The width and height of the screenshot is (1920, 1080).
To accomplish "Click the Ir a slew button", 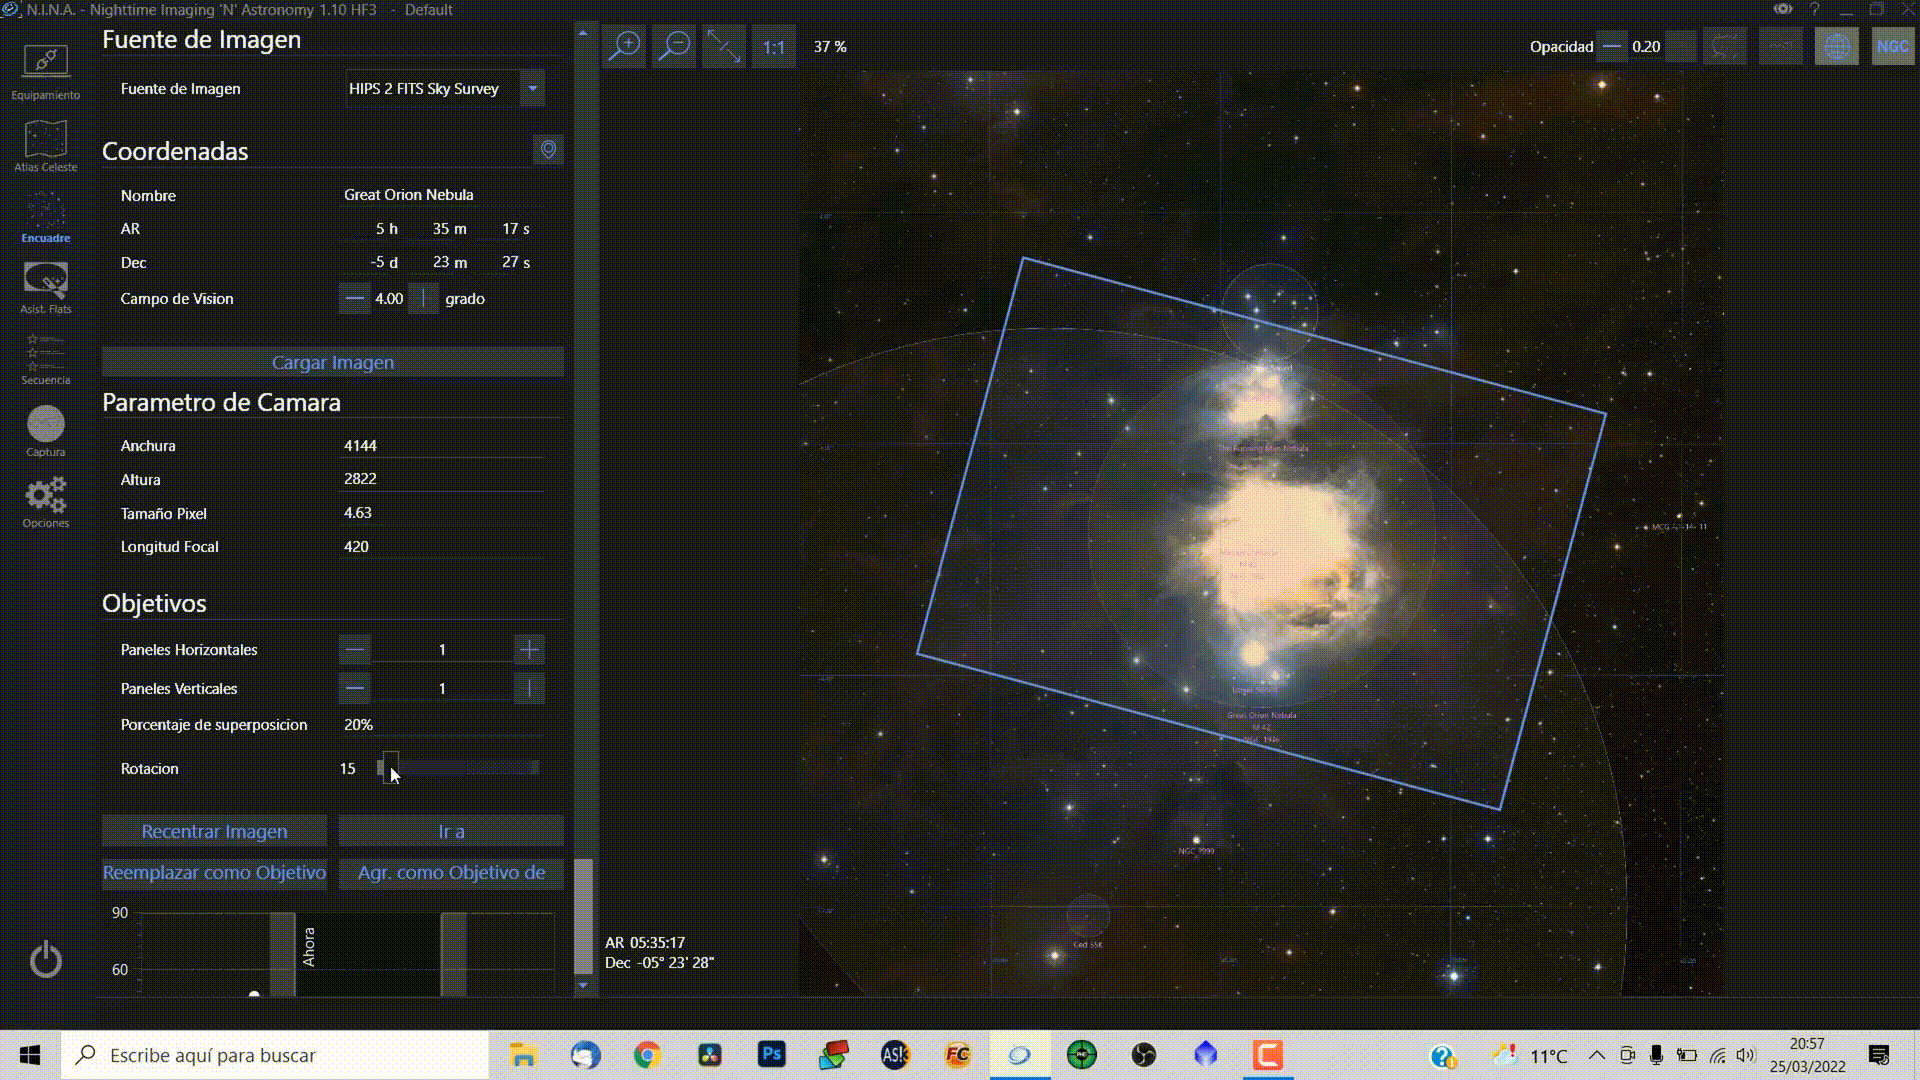I will coord(451,831).
